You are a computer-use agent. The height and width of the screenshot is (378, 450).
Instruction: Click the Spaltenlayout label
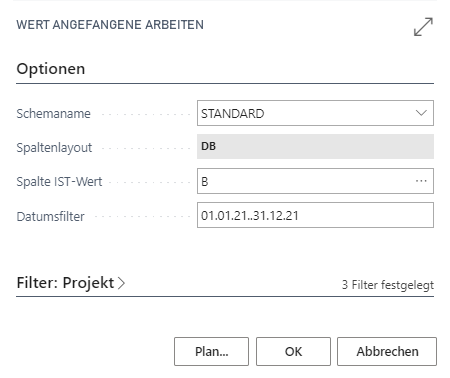tap(54, 148)
